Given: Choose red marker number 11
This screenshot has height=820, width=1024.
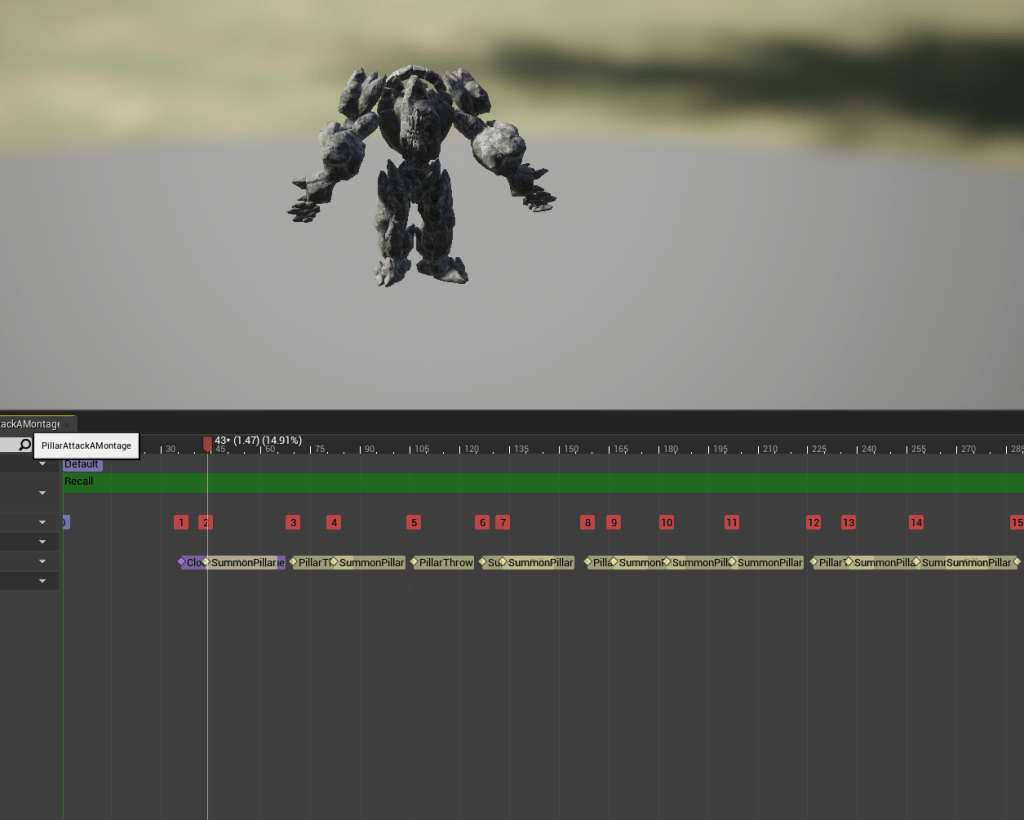Looking at the screenshot, I should point(731,522).
